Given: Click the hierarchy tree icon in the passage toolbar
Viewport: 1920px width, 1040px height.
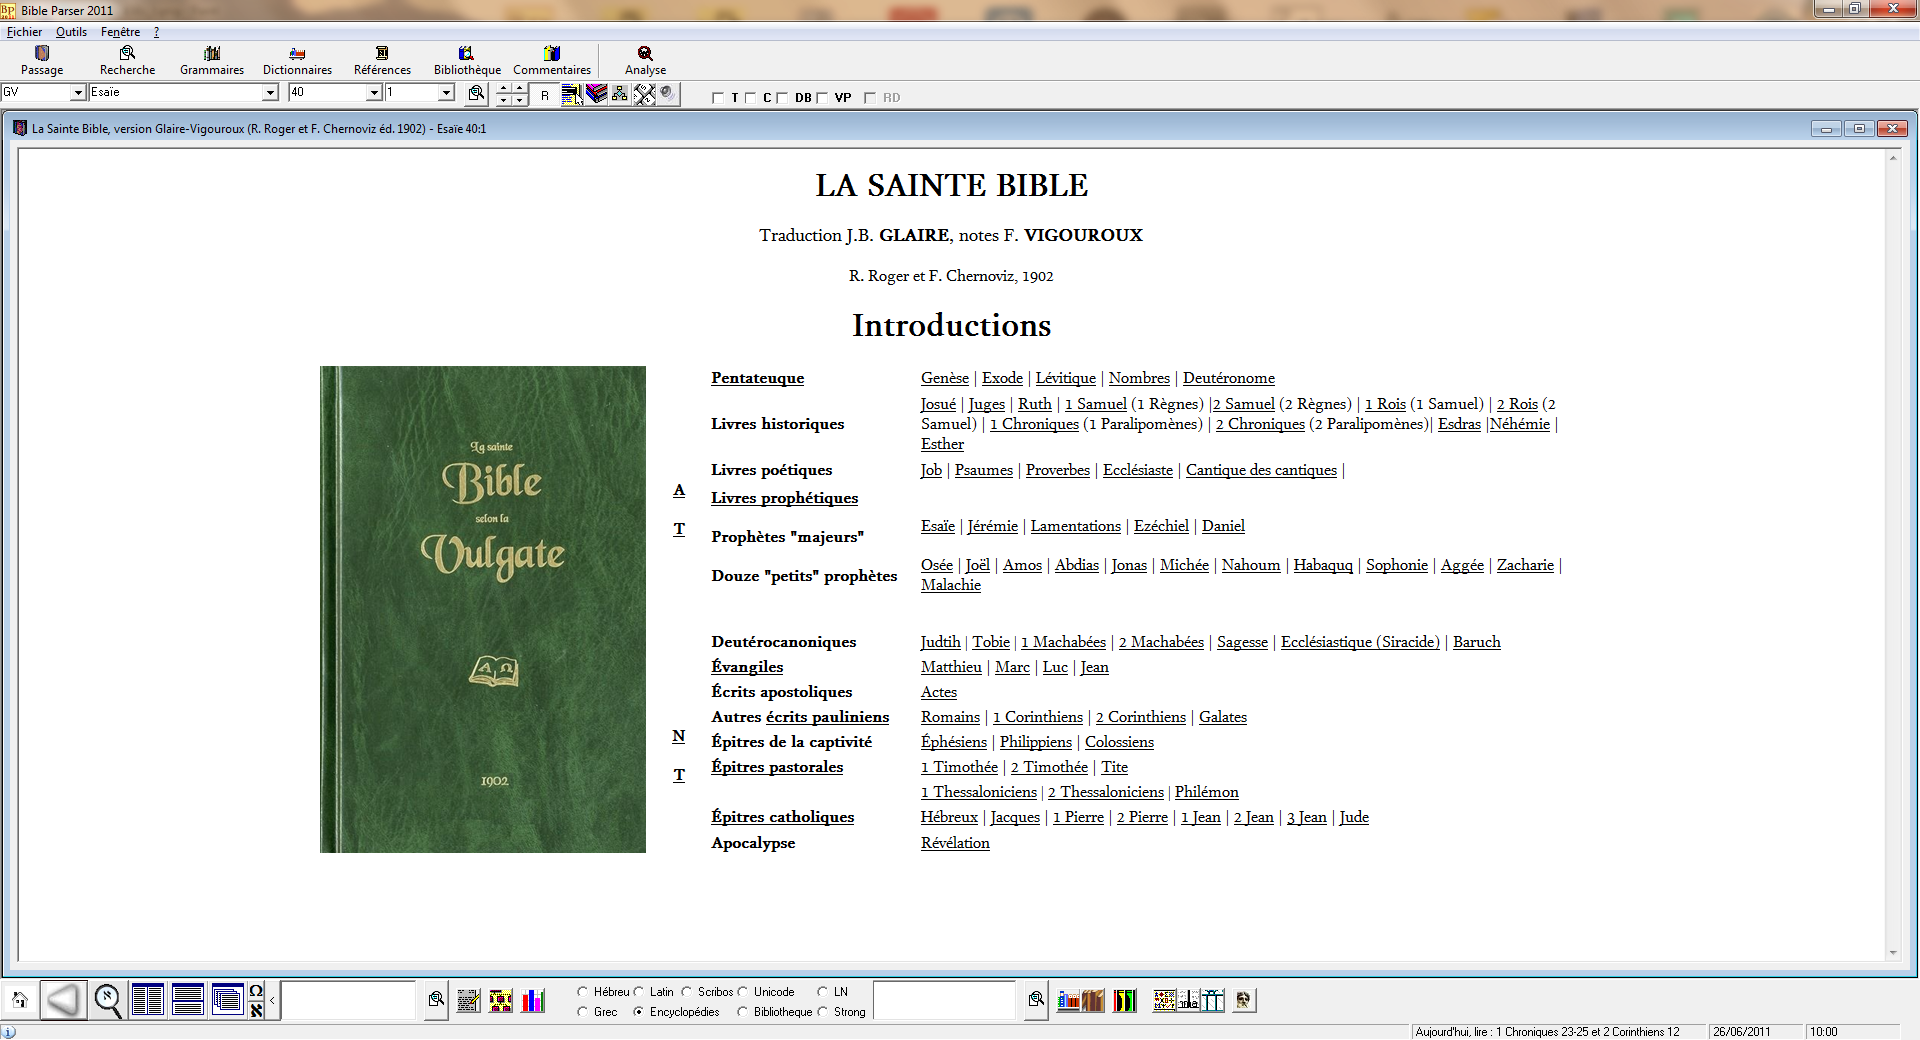Looking at the screenshot, I should [620, 94].
